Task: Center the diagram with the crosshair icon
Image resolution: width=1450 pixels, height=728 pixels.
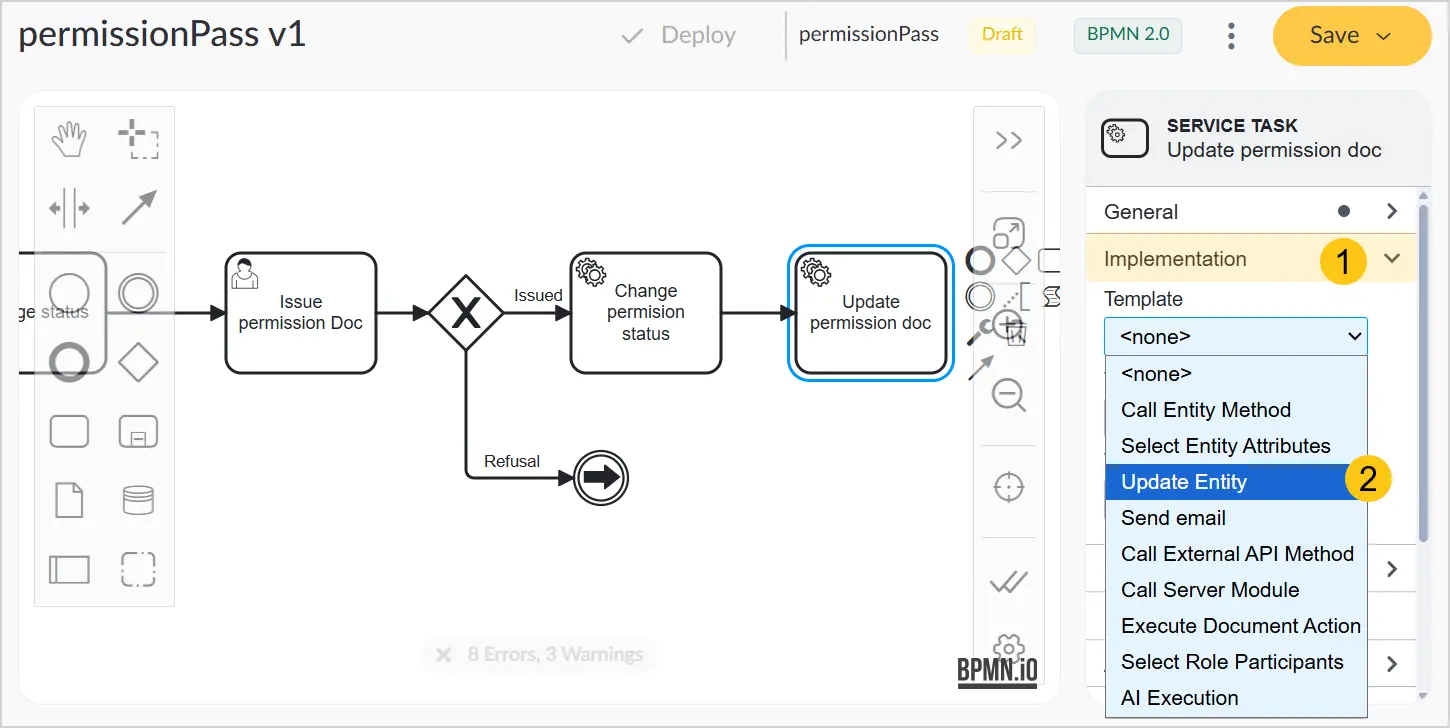Action: pos(1008,488)
